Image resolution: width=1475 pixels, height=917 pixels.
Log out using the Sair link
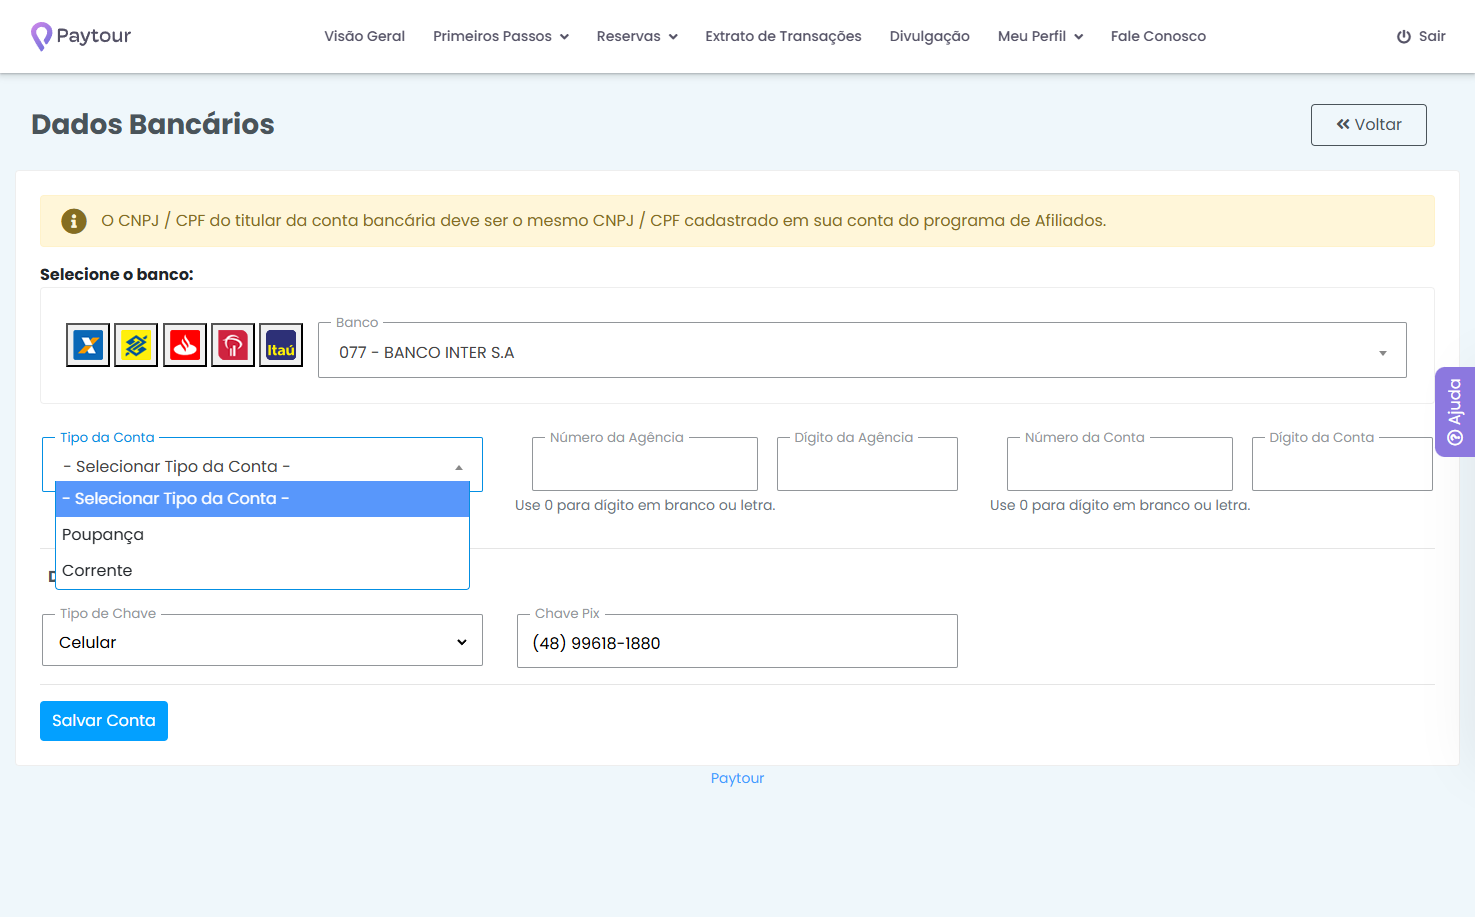(x=1421, y=36)
